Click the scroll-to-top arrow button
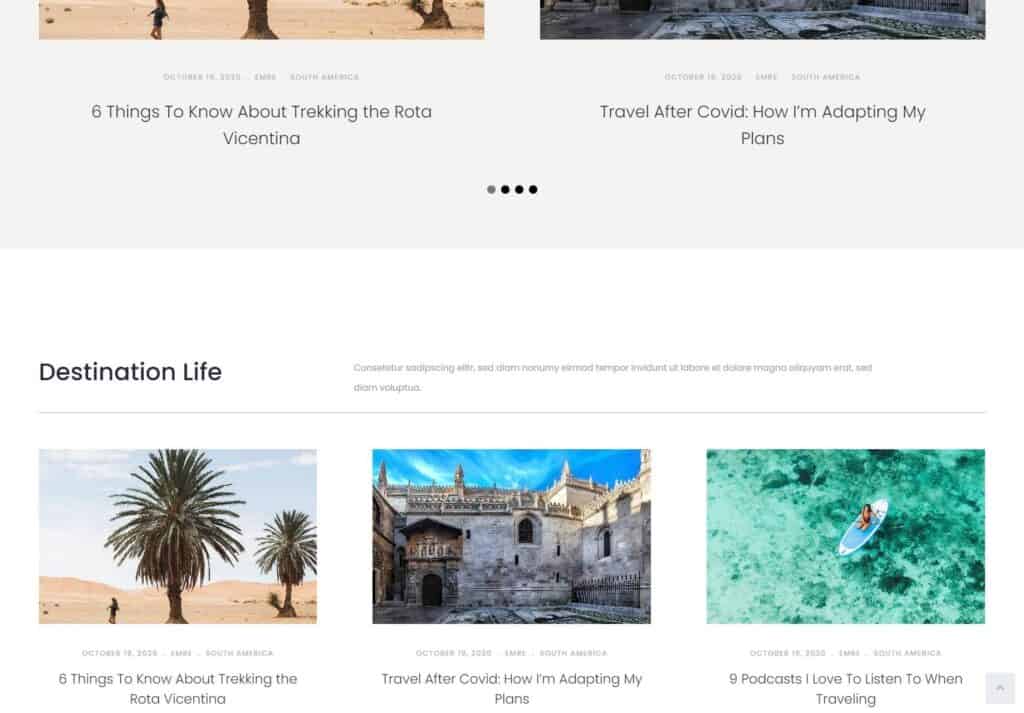1024x713 pixels. coord(1000,688)
